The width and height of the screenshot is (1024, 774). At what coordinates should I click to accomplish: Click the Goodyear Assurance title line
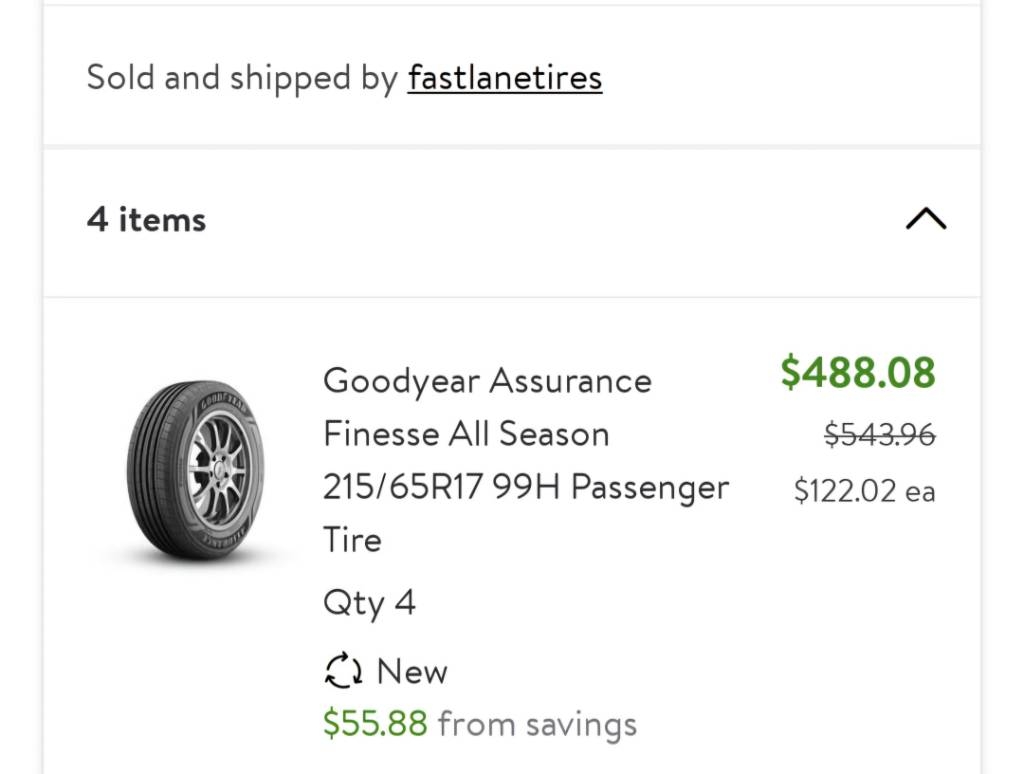coord(487,381)
